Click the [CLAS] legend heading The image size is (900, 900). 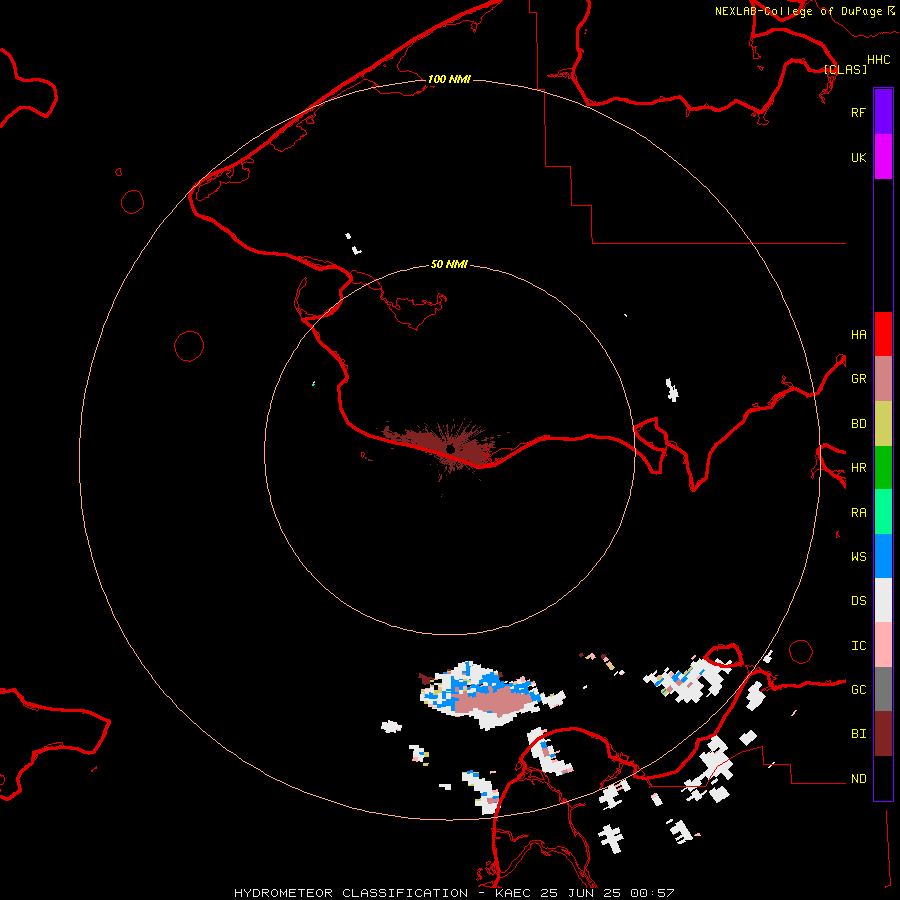845,69
